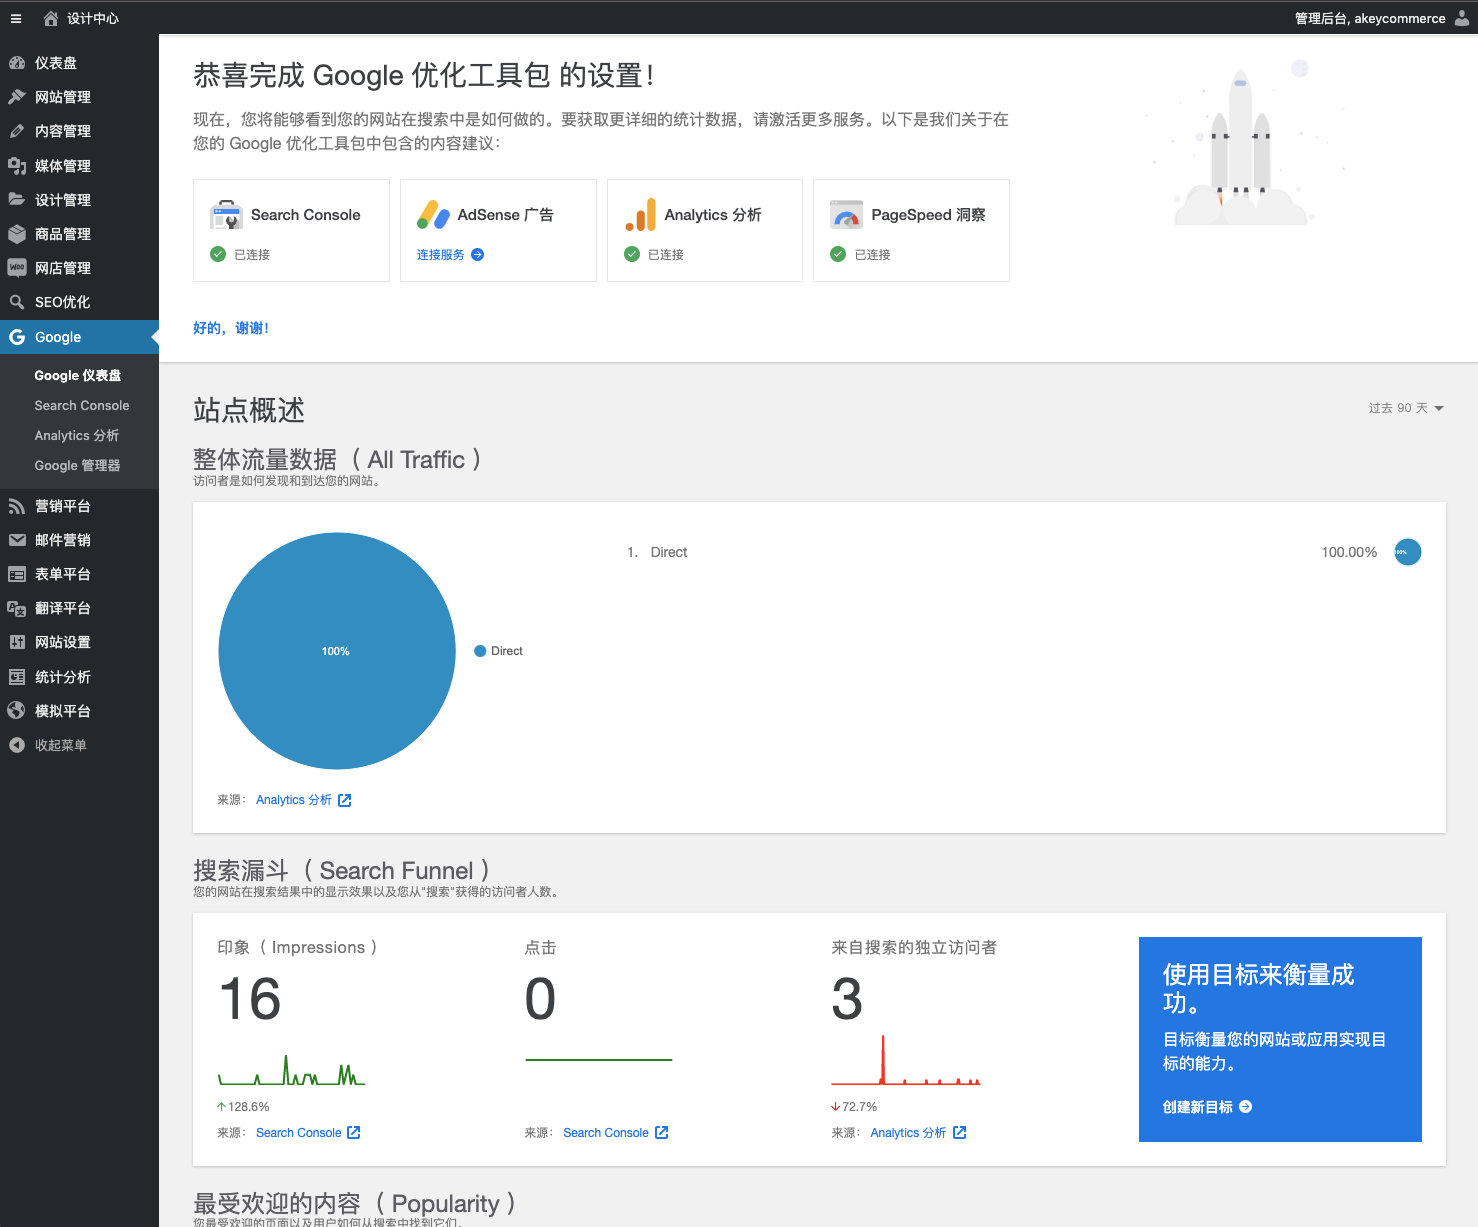Select Google 管理器 submenu item
Screen dimensions: 1478x1227
pyautogui.click(x=77, y=466)
